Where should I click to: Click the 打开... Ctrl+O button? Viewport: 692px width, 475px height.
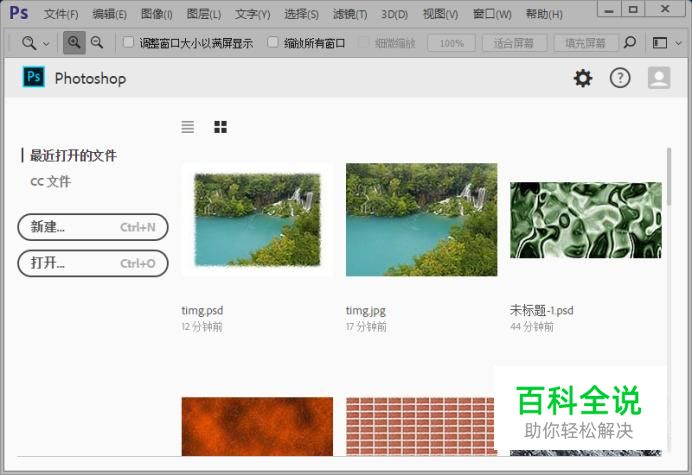point(93,263)
